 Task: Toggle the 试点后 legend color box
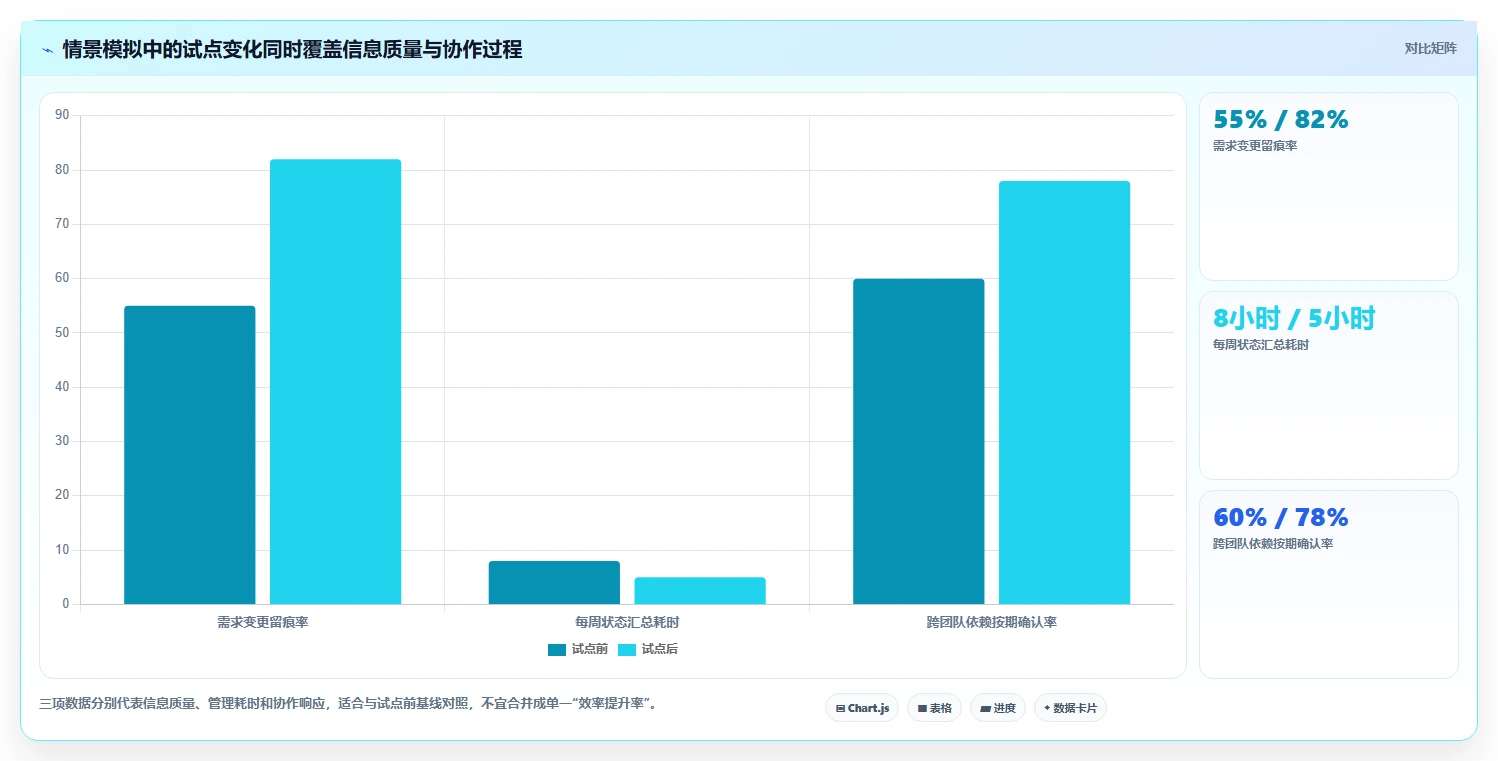click(x=627, y=650)
